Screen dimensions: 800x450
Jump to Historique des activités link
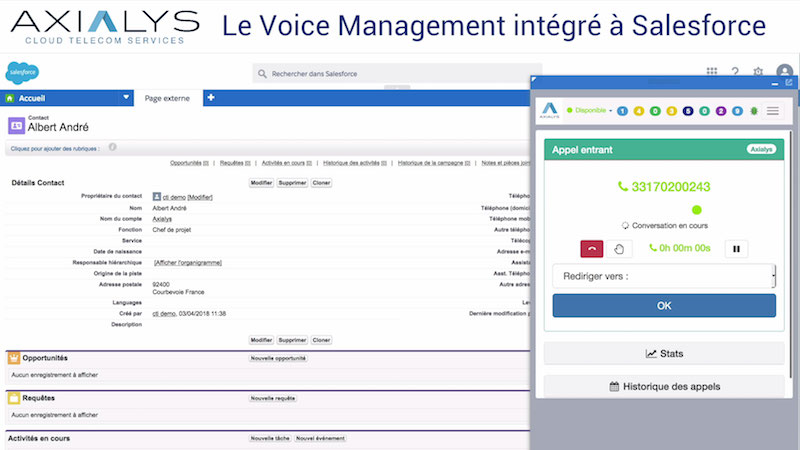[x=355, y=163]
